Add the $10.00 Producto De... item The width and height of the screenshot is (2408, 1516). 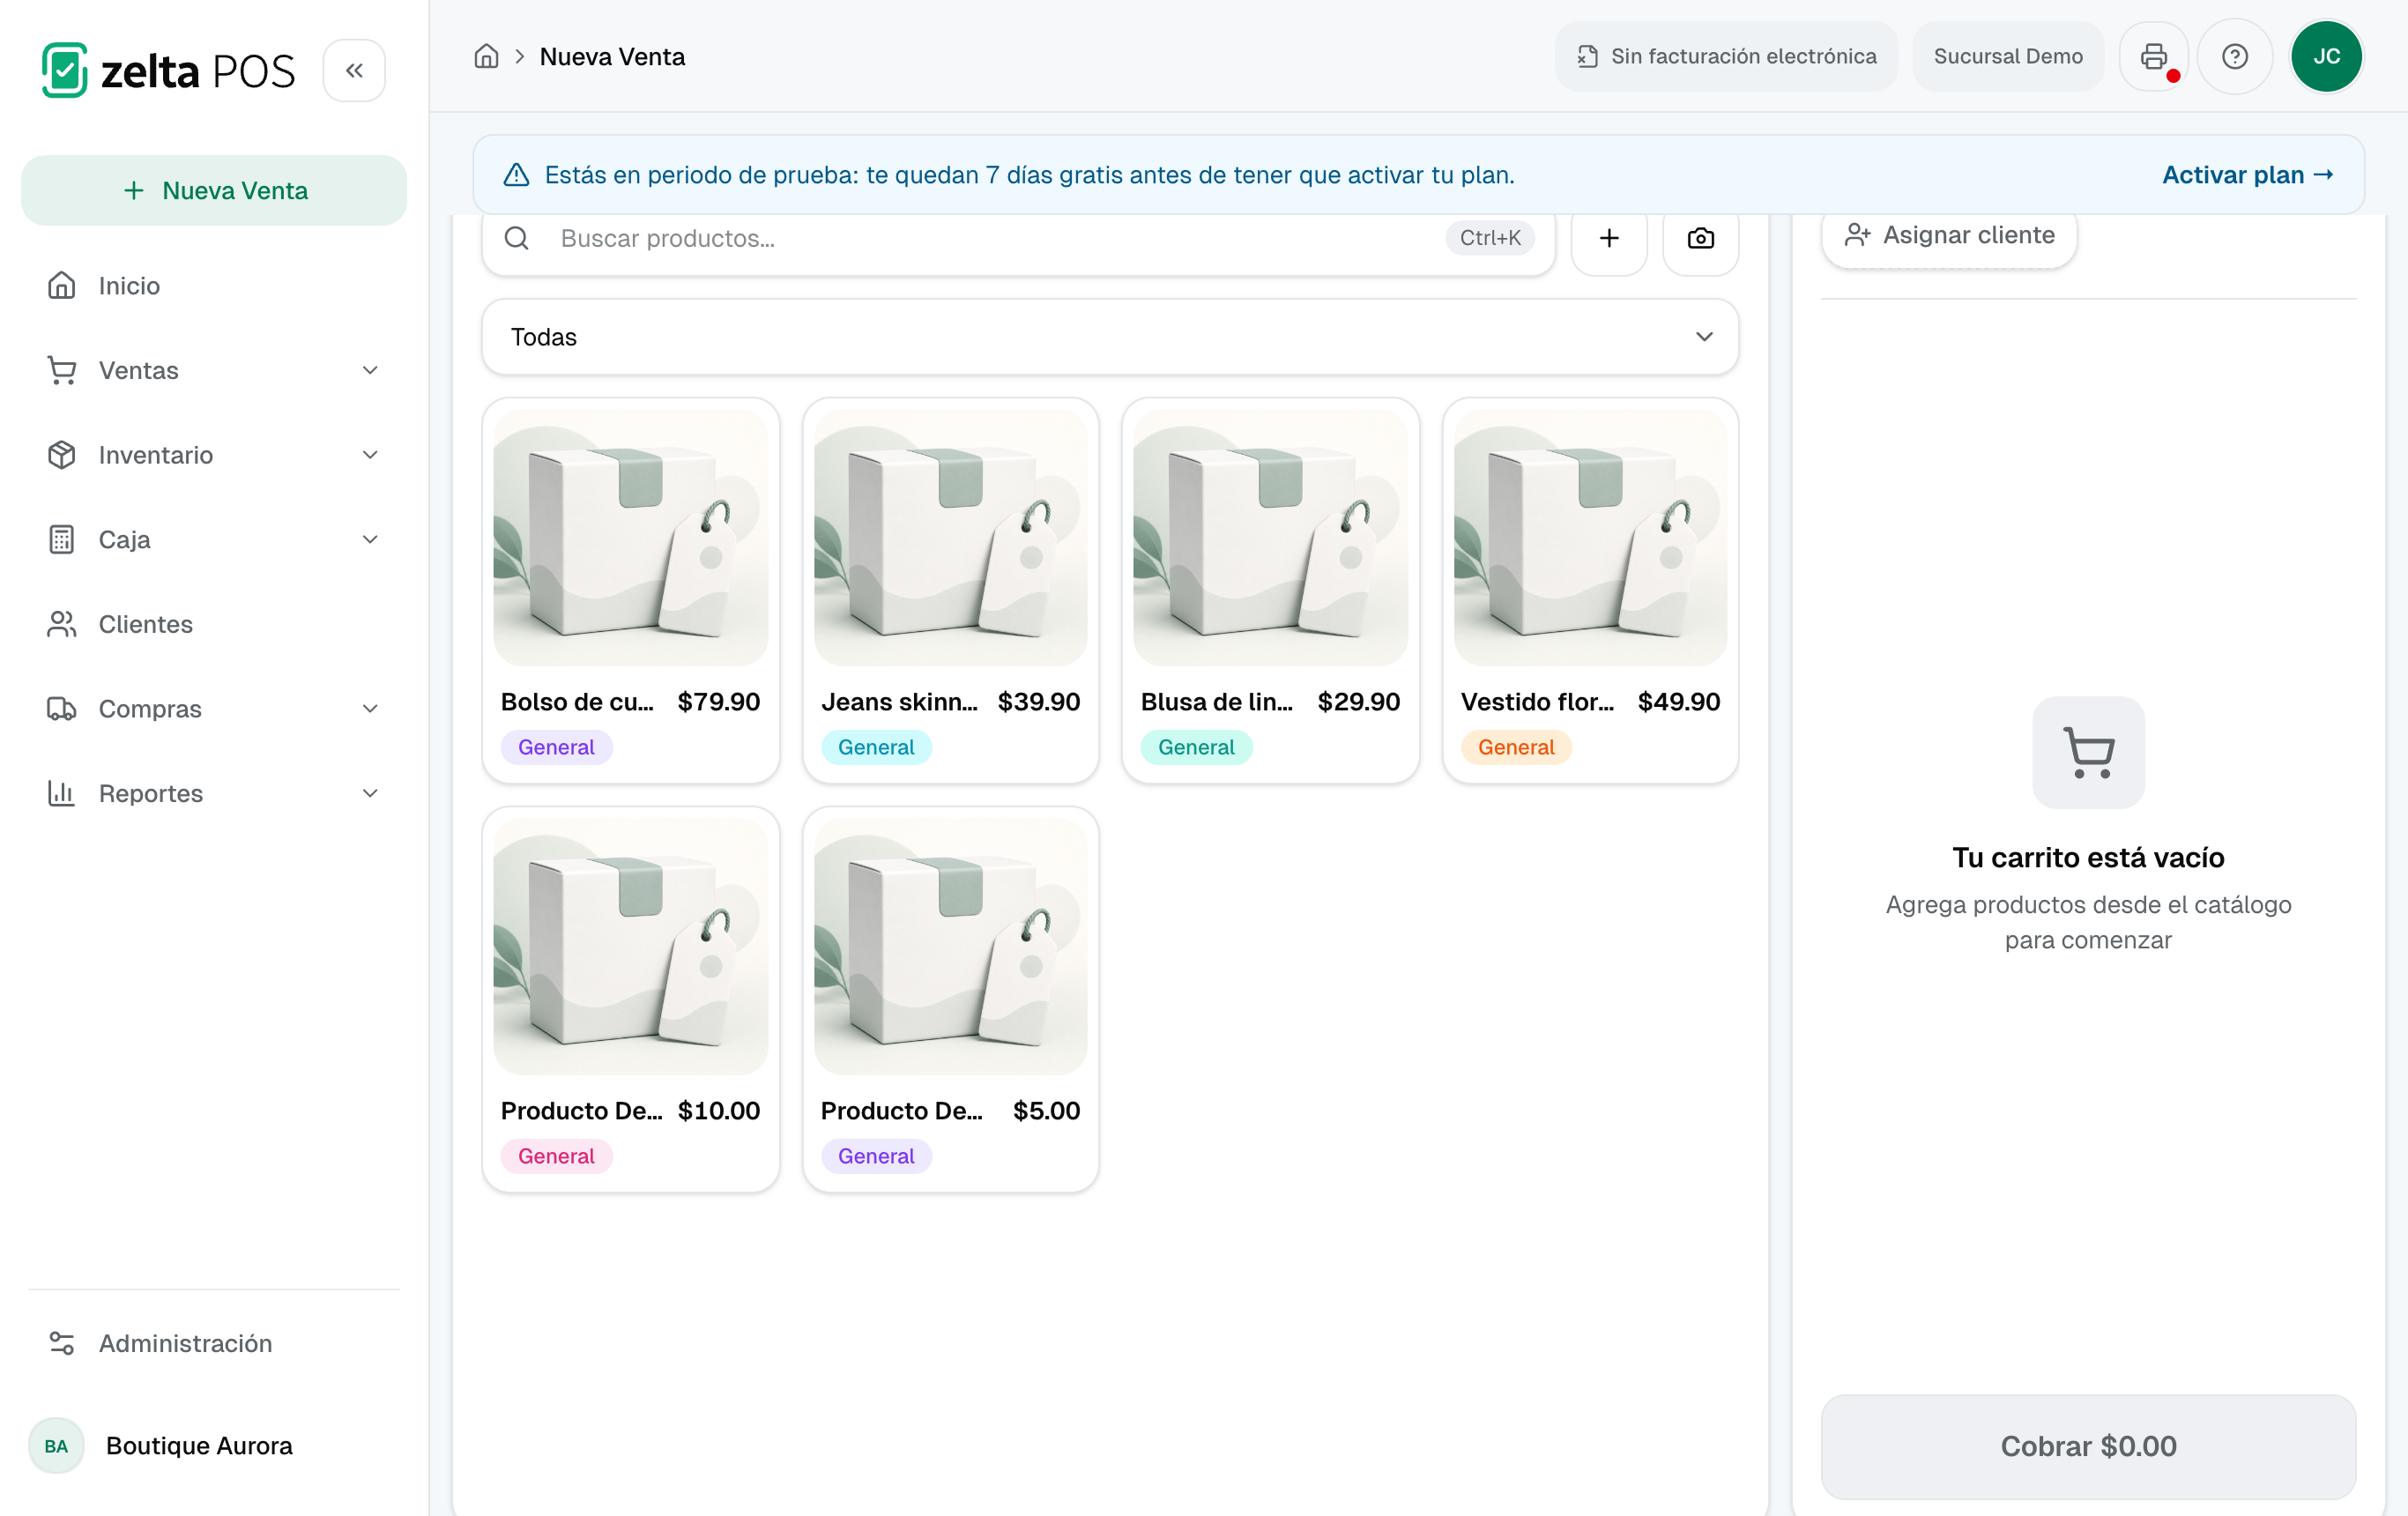630,1000
